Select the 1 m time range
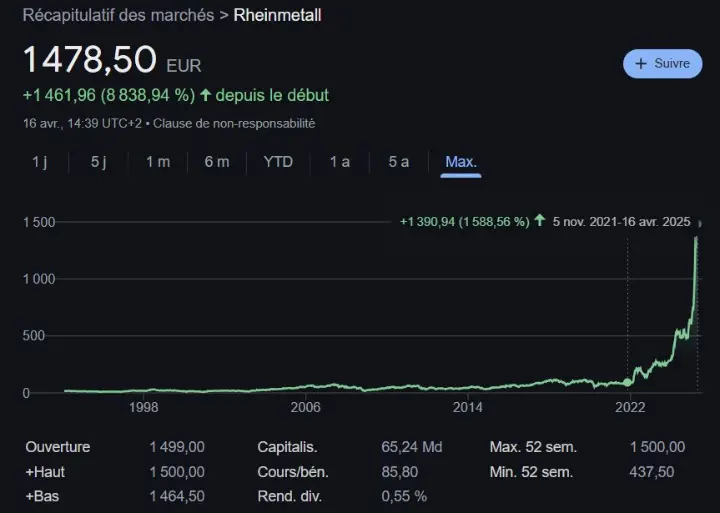 click(x=158, y=162)
